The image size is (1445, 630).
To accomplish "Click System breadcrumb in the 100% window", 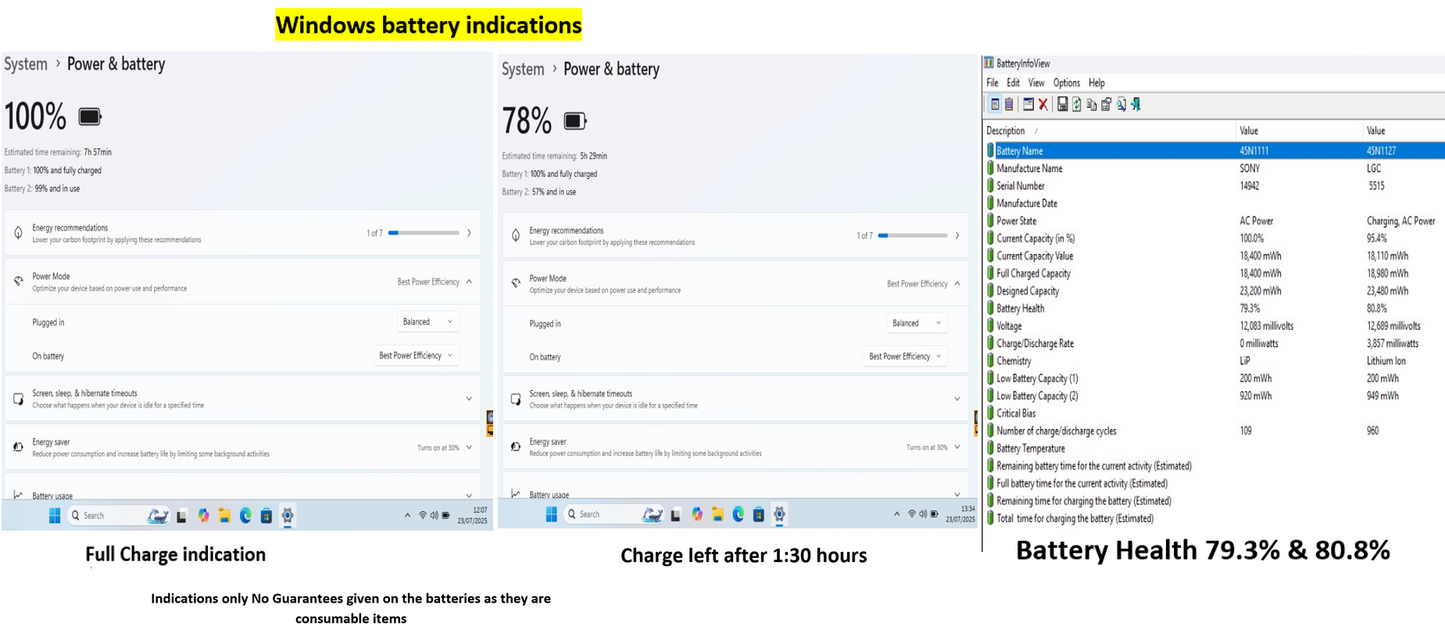I will [x=26, y=64].
